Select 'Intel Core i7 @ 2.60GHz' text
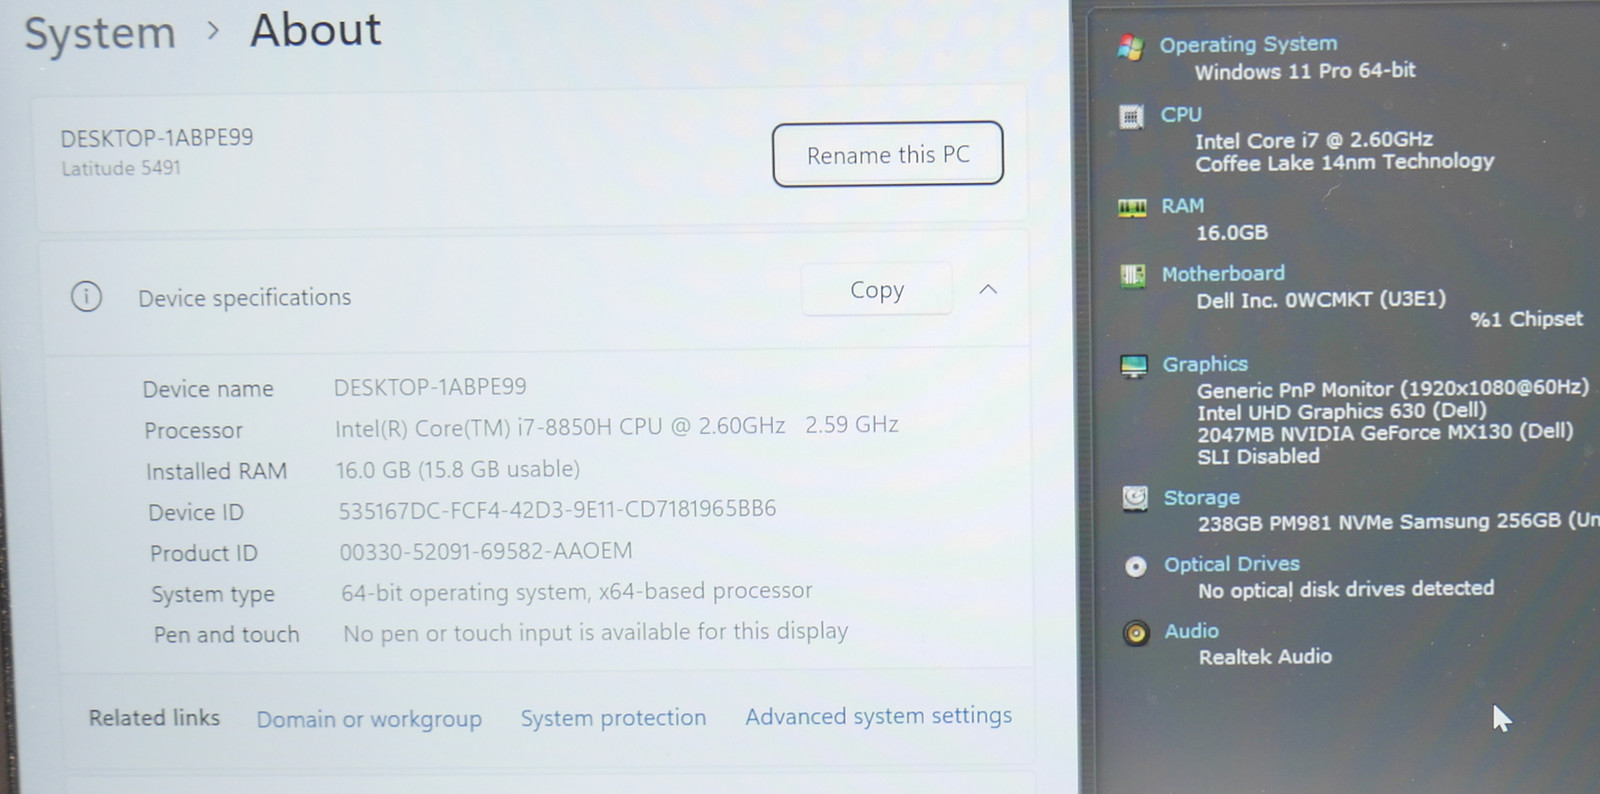Screen dimensions: 1600x794 coord(1314,140)
